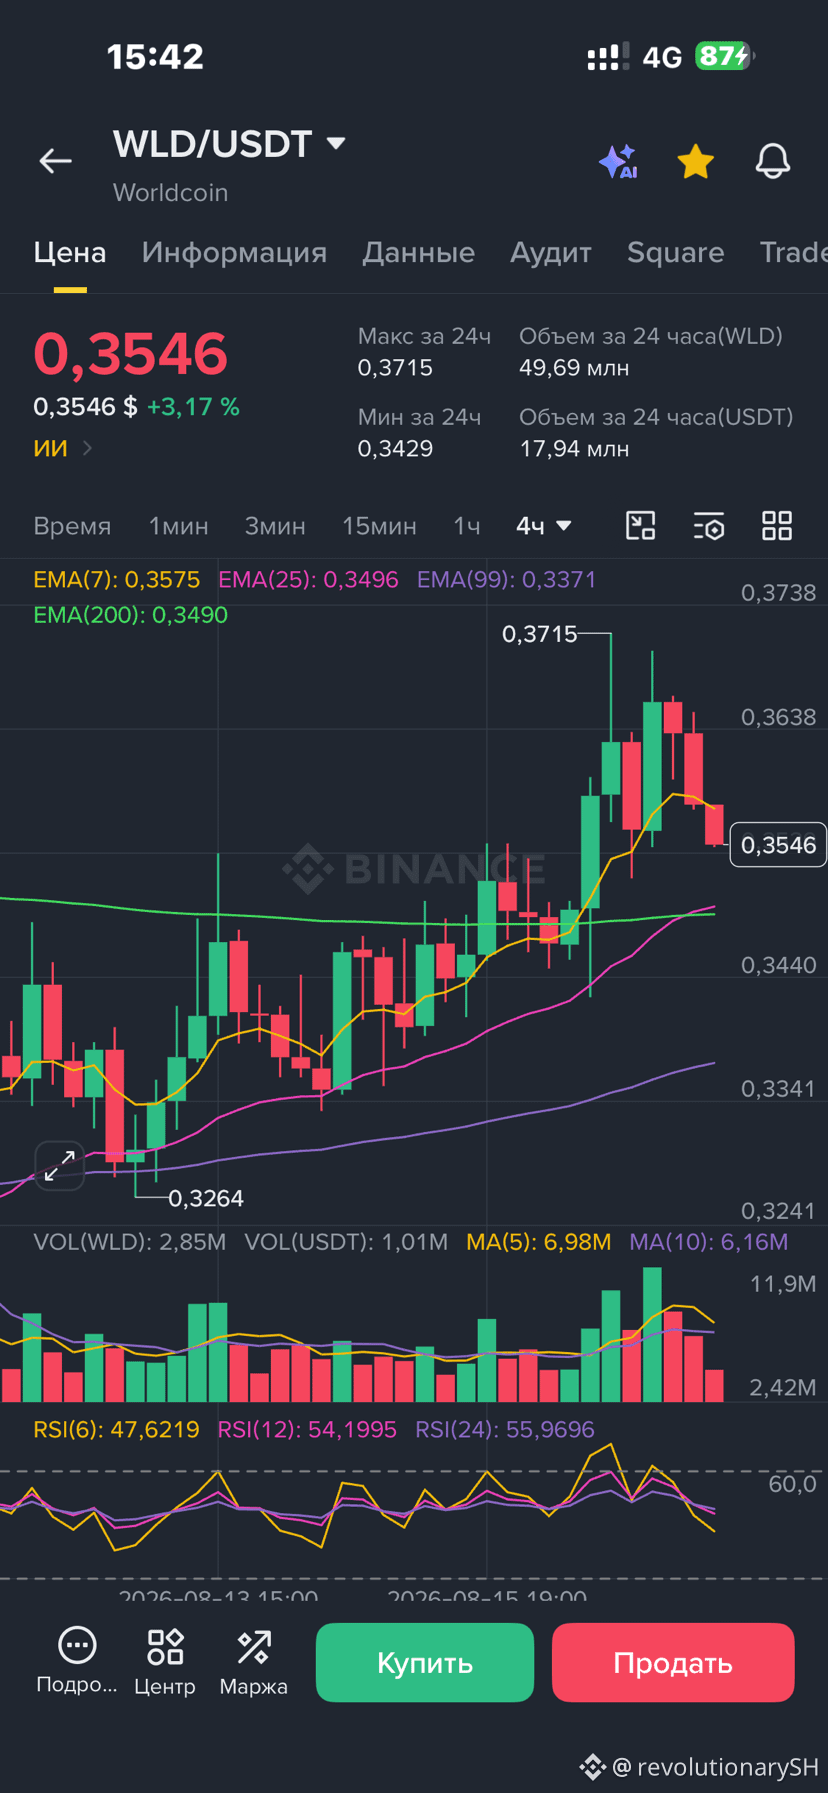
Task: Click the 0,3264 low marker on chart
Action: pyautogui.click(x=205, y=1198)
